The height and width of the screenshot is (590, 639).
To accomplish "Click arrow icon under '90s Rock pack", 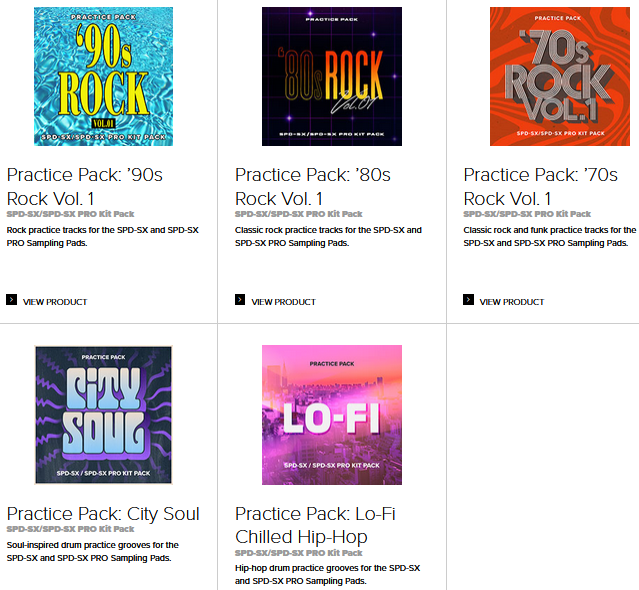I will coord(11,300).
